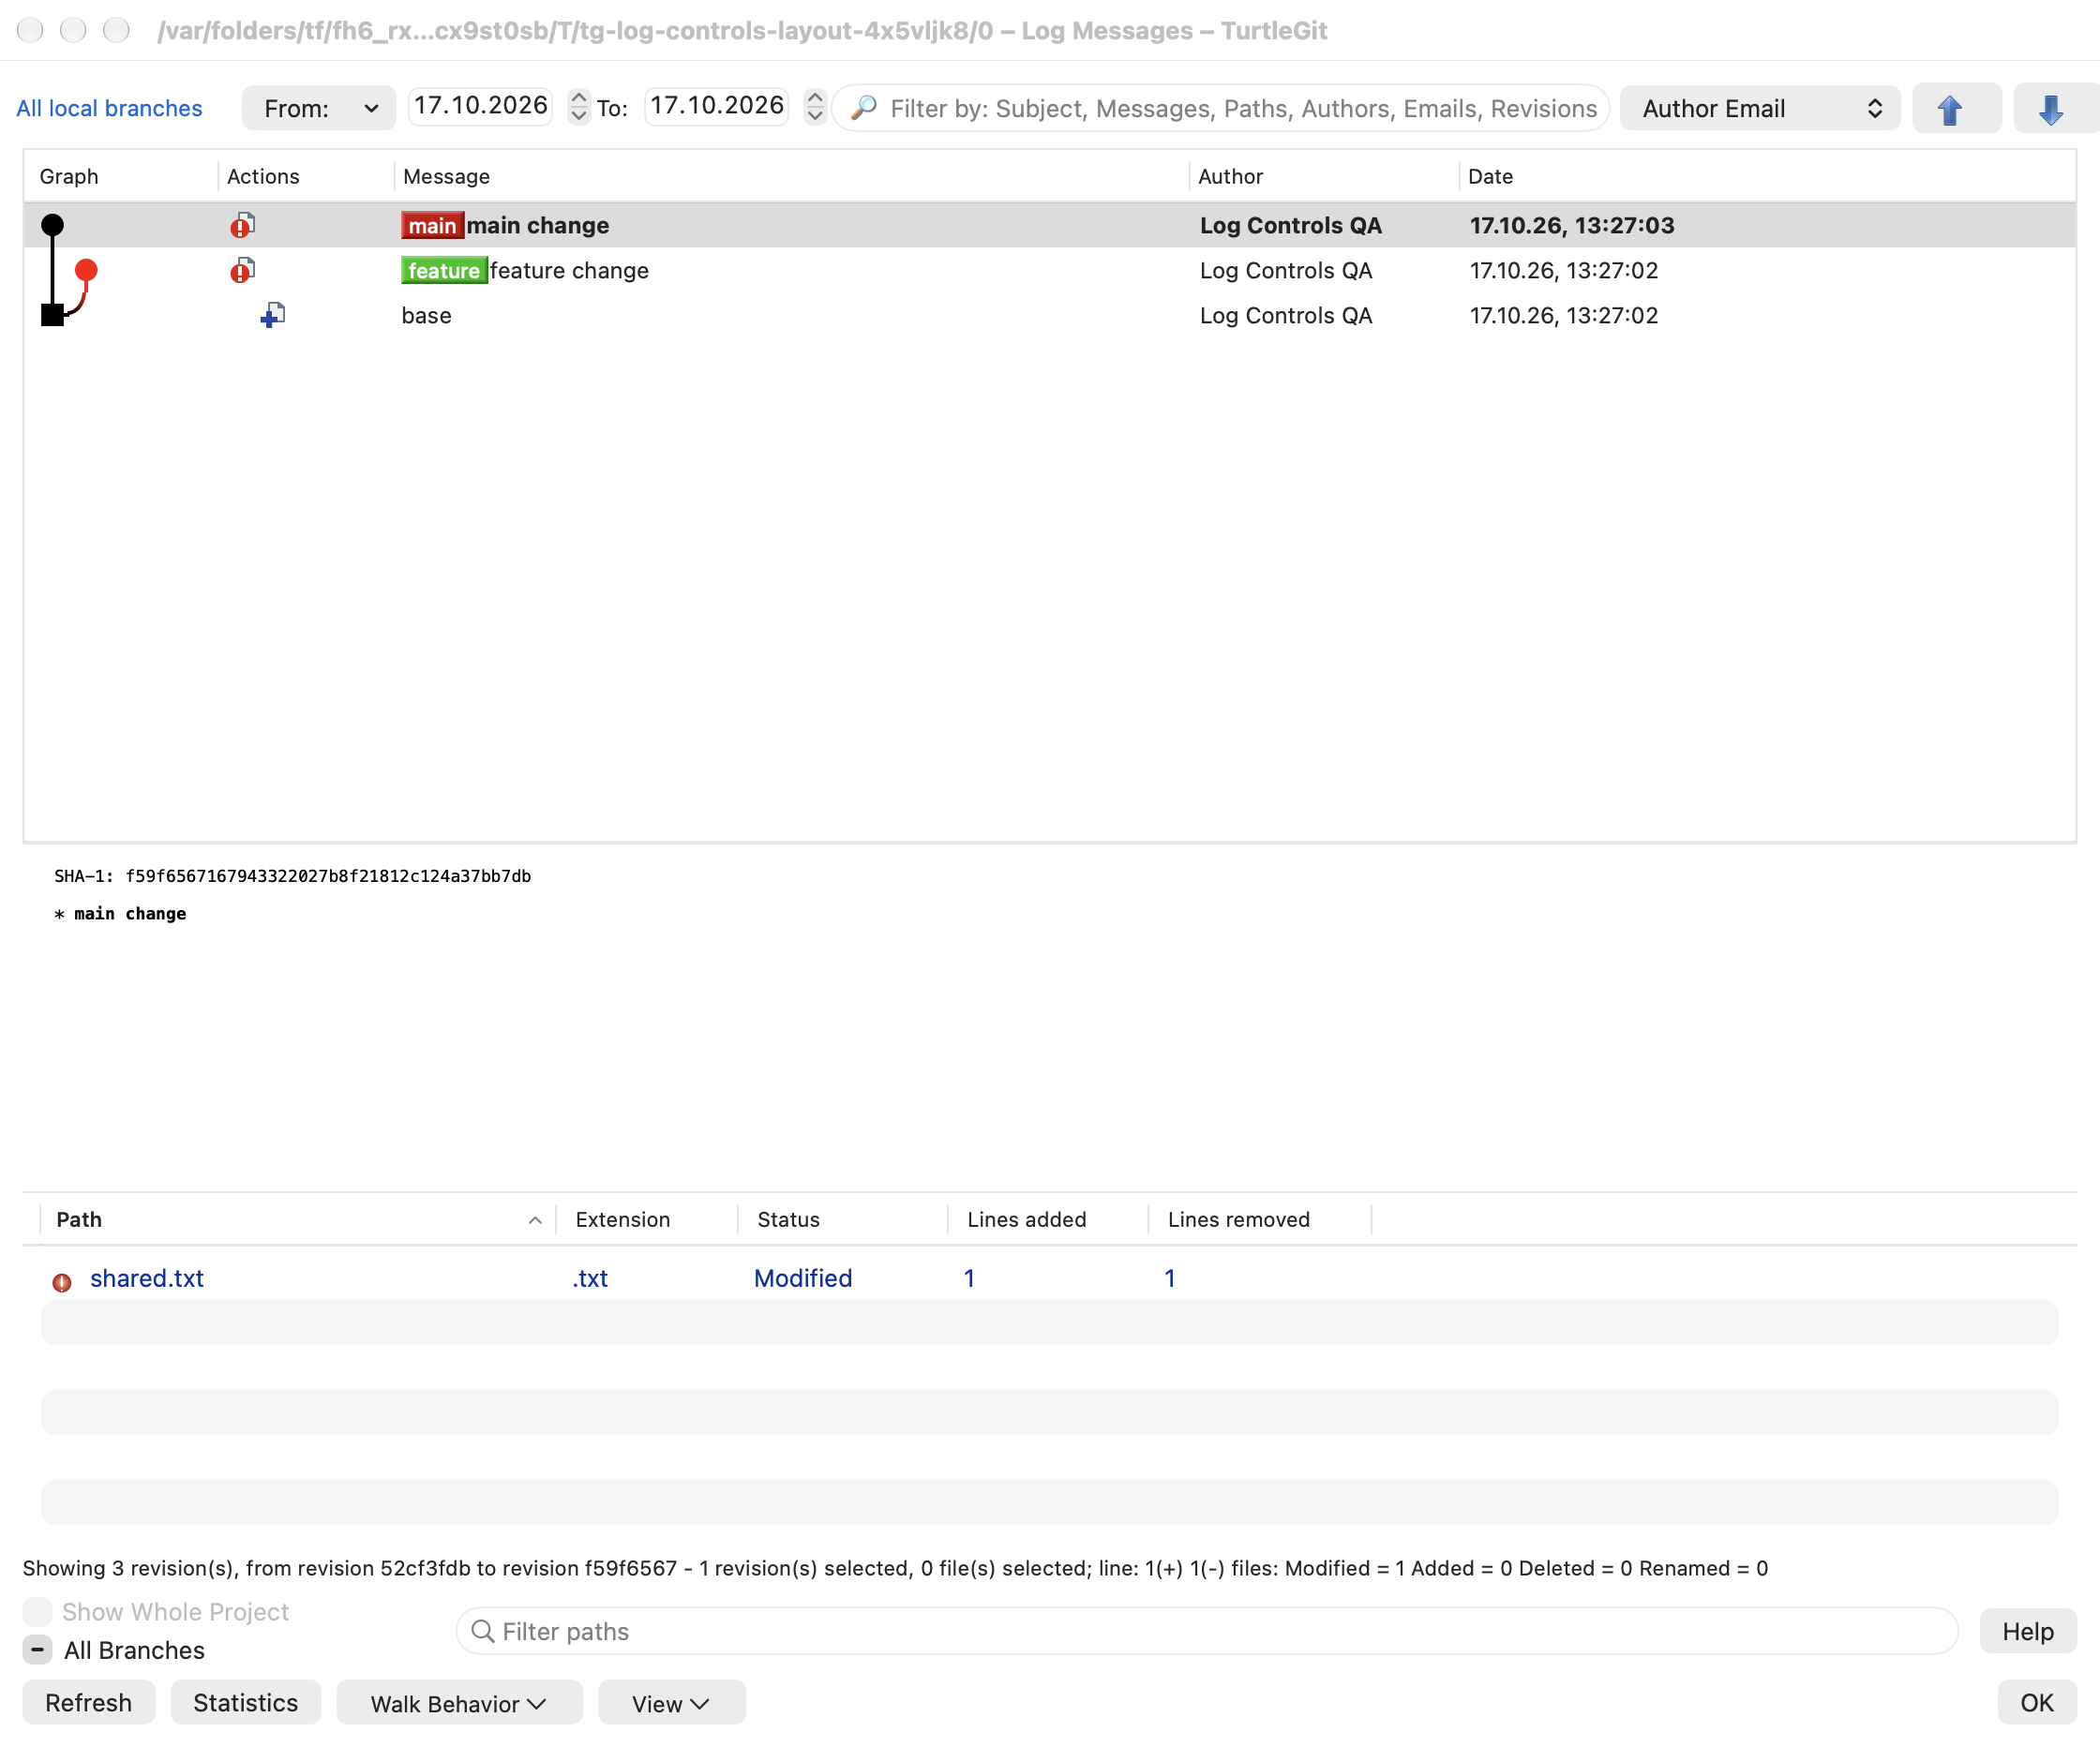The image size is (2100, 1747).
Task: Click the From date stepper arrows
Action: click(579, 107)
